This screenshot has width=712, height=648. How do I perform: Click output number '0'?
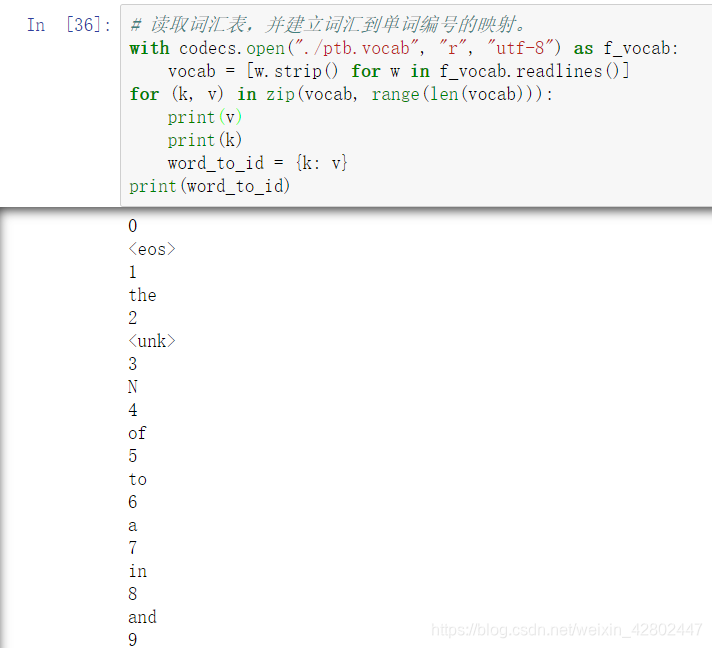tap(133, 226)
